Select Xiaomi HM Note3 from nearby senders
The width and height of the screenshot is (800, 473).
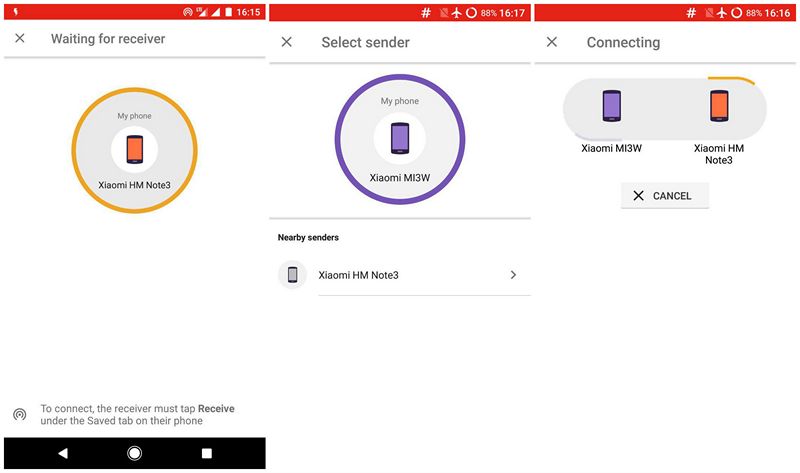pos(400,275)
